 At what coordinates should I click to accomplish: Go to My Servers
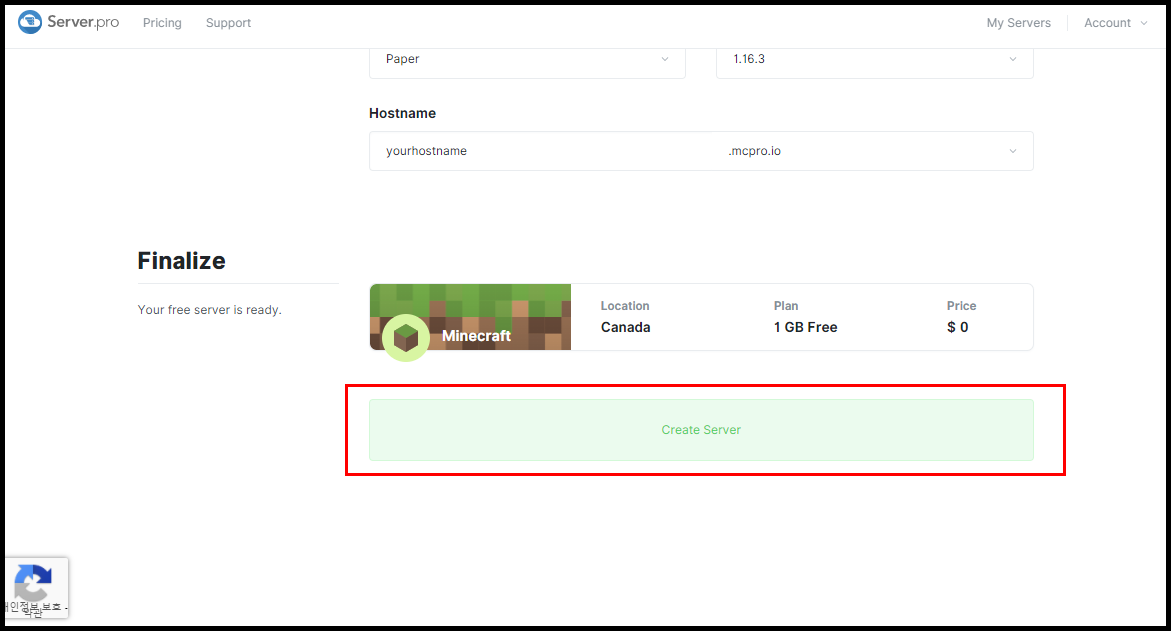pos(1018,23)
